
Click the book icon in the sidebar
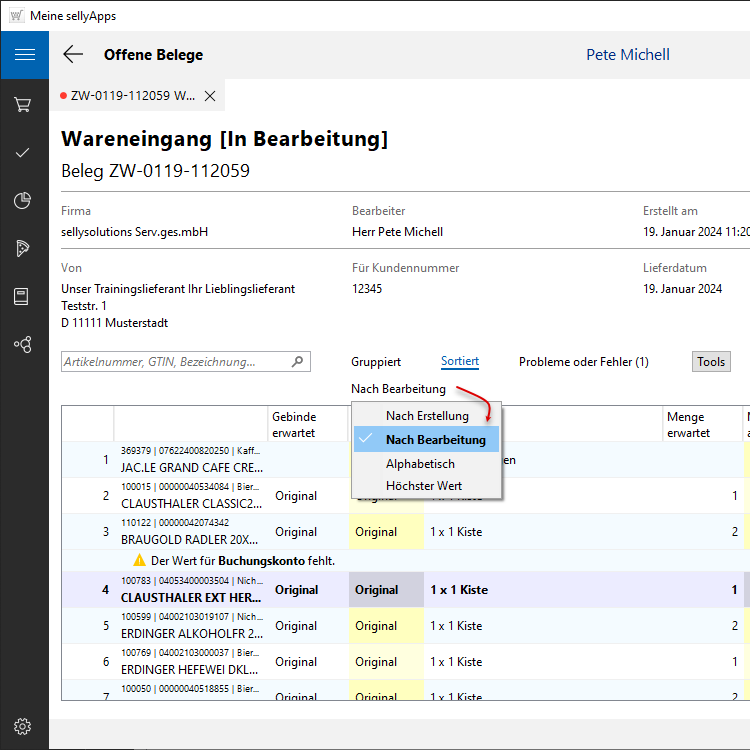tap(23, 296)
